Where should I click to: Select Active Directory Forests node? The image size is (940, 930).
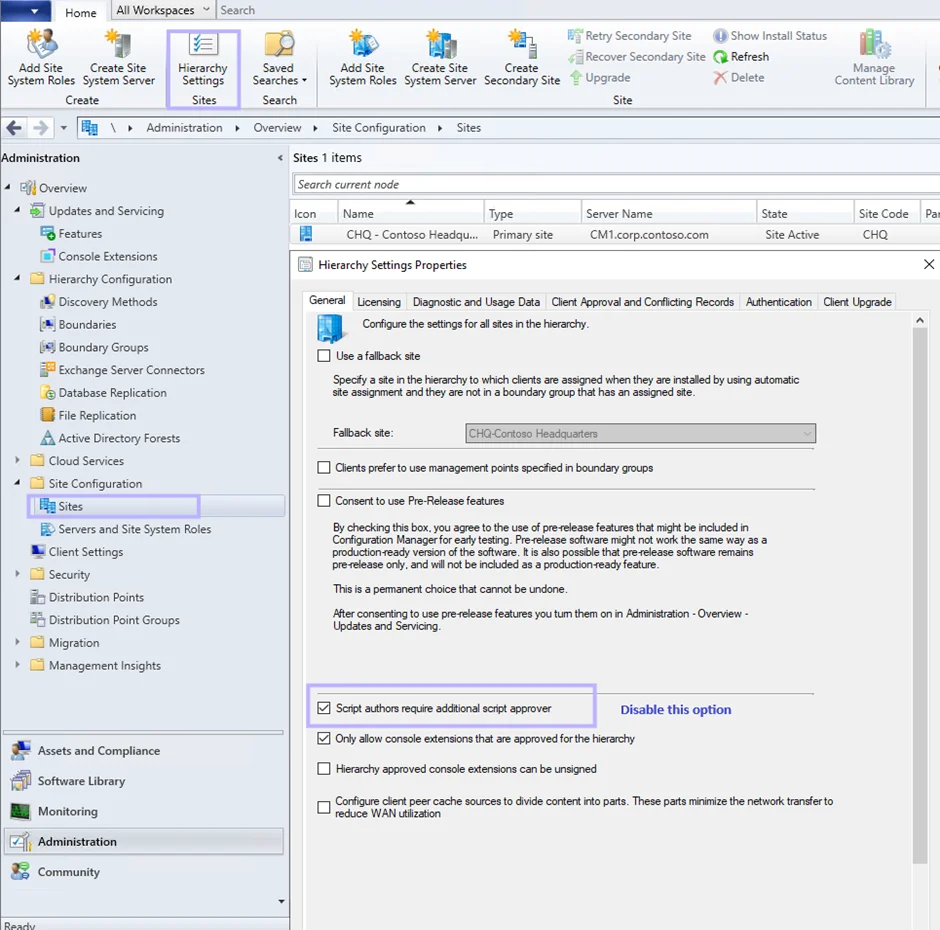pyautogui.click(x=110, y=438)
